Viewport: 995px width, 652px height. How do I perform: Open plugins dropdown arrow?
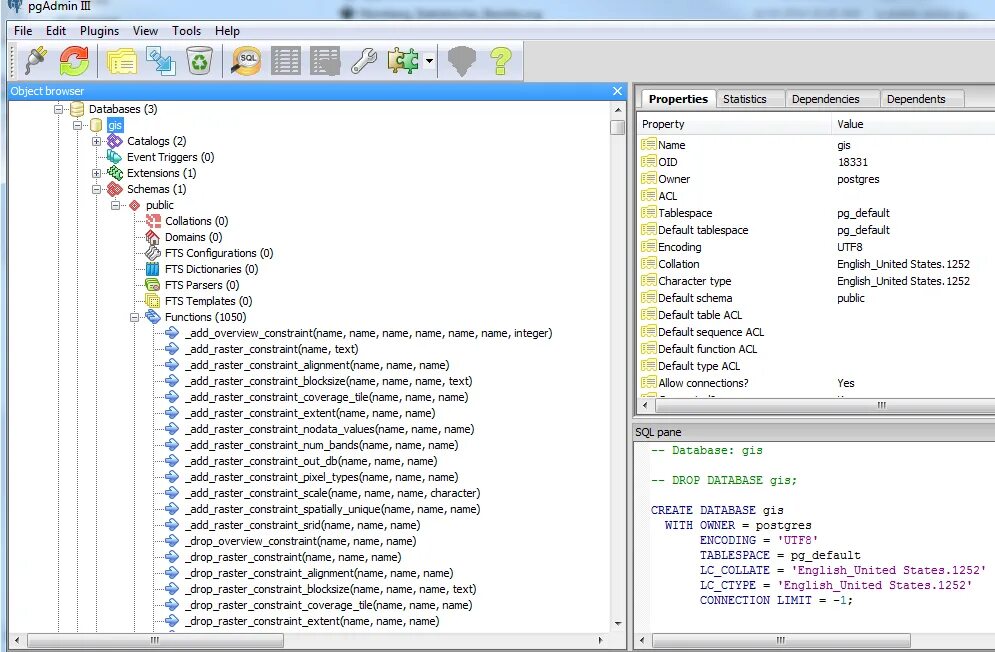(430, 61)
